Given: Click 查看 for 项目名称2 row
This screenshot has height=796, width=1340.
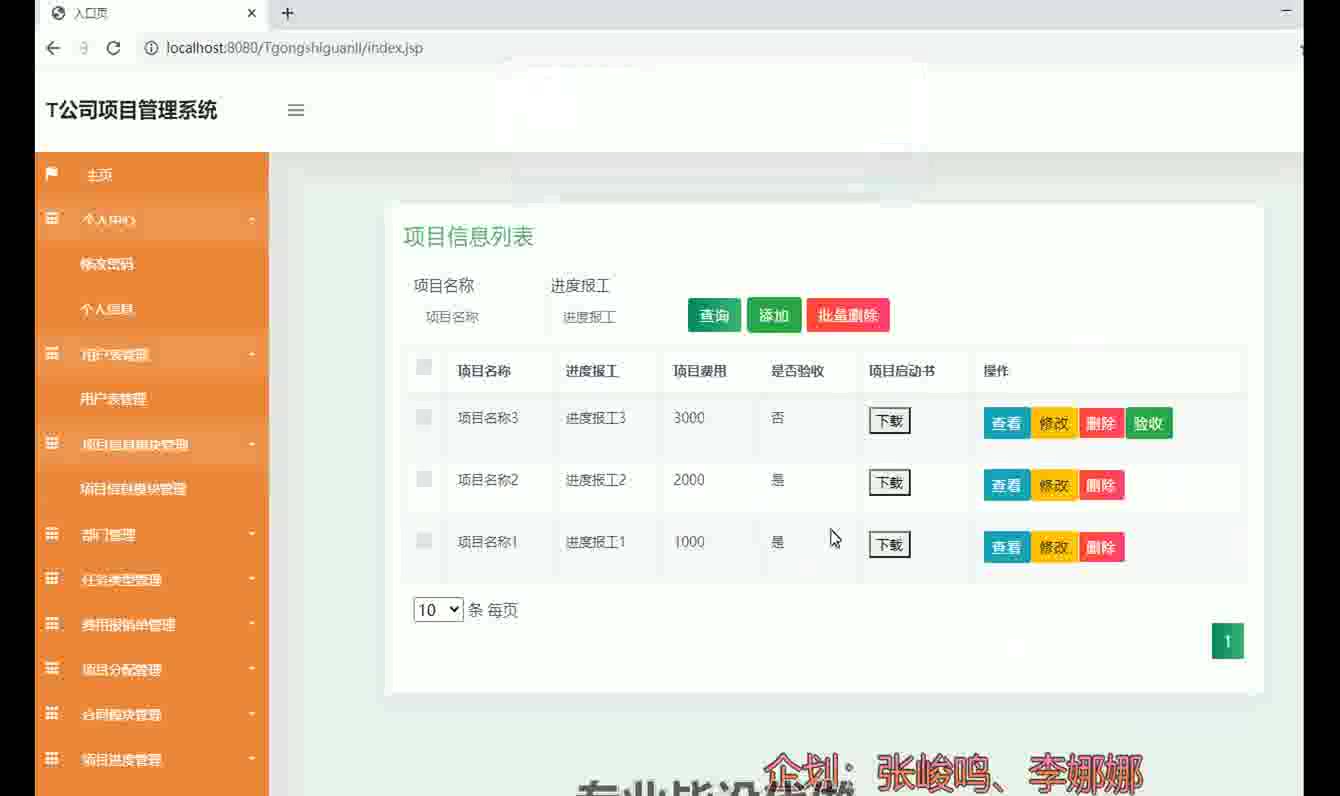Looking at the screenshot, I should click(1006, 485).
